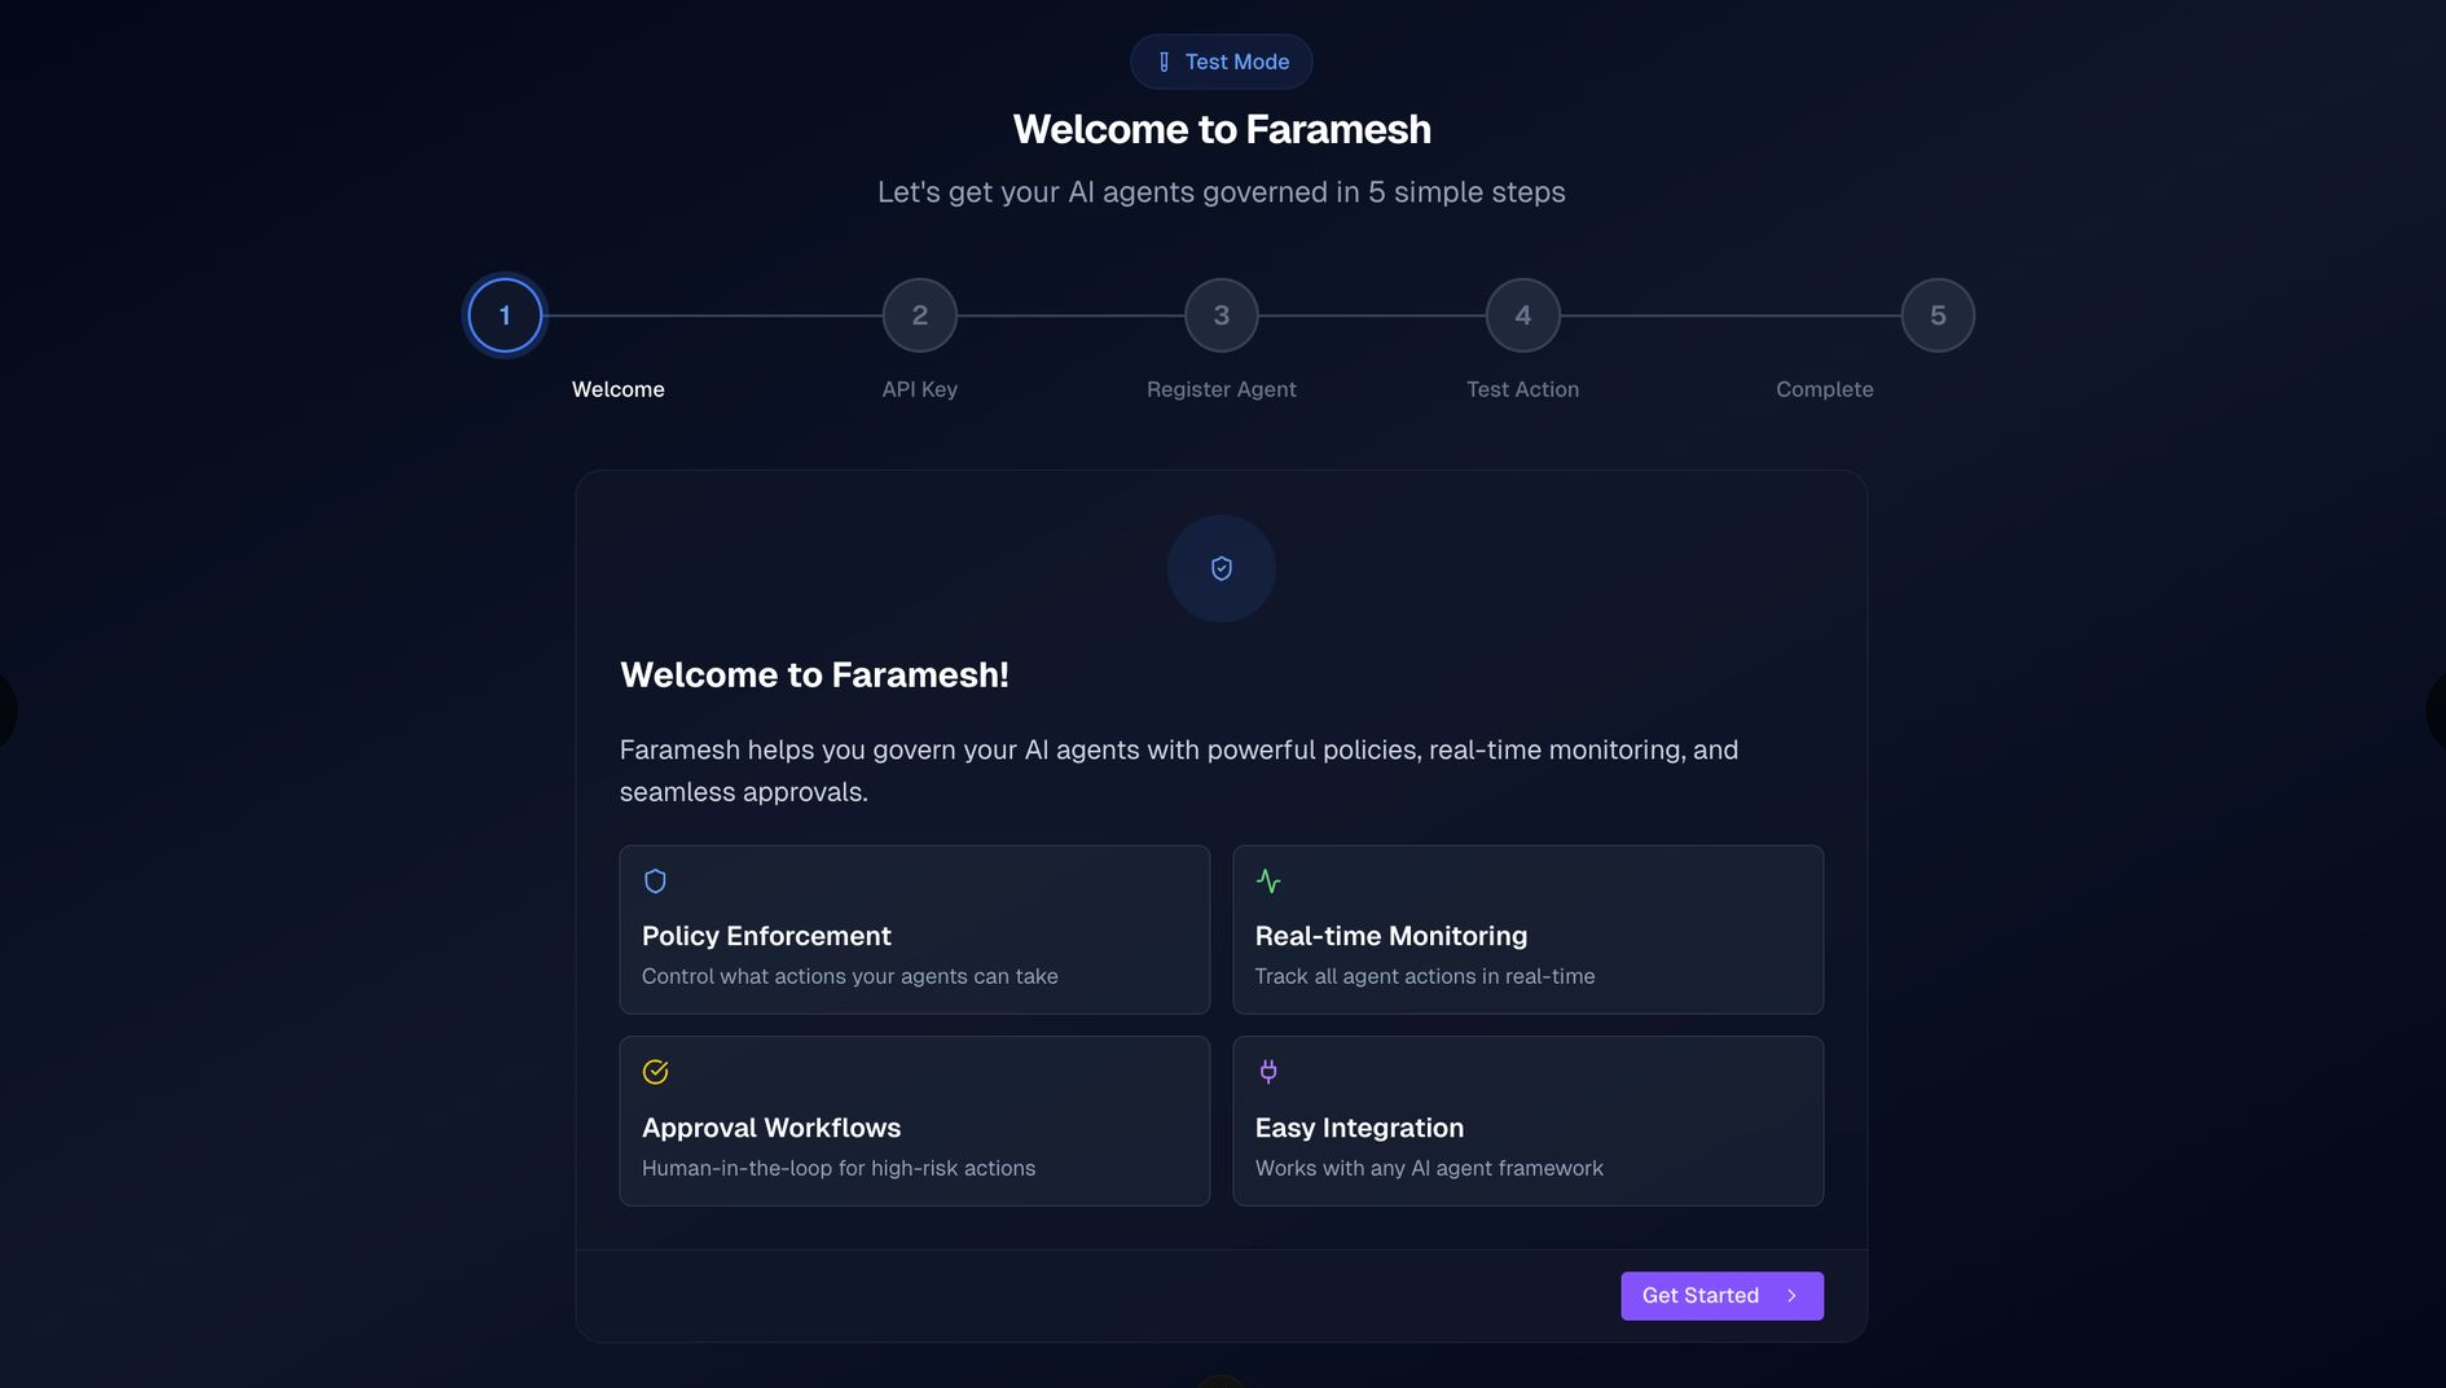
Task: Click the Policy Enforcement shield icon
Action: [656, 881]
